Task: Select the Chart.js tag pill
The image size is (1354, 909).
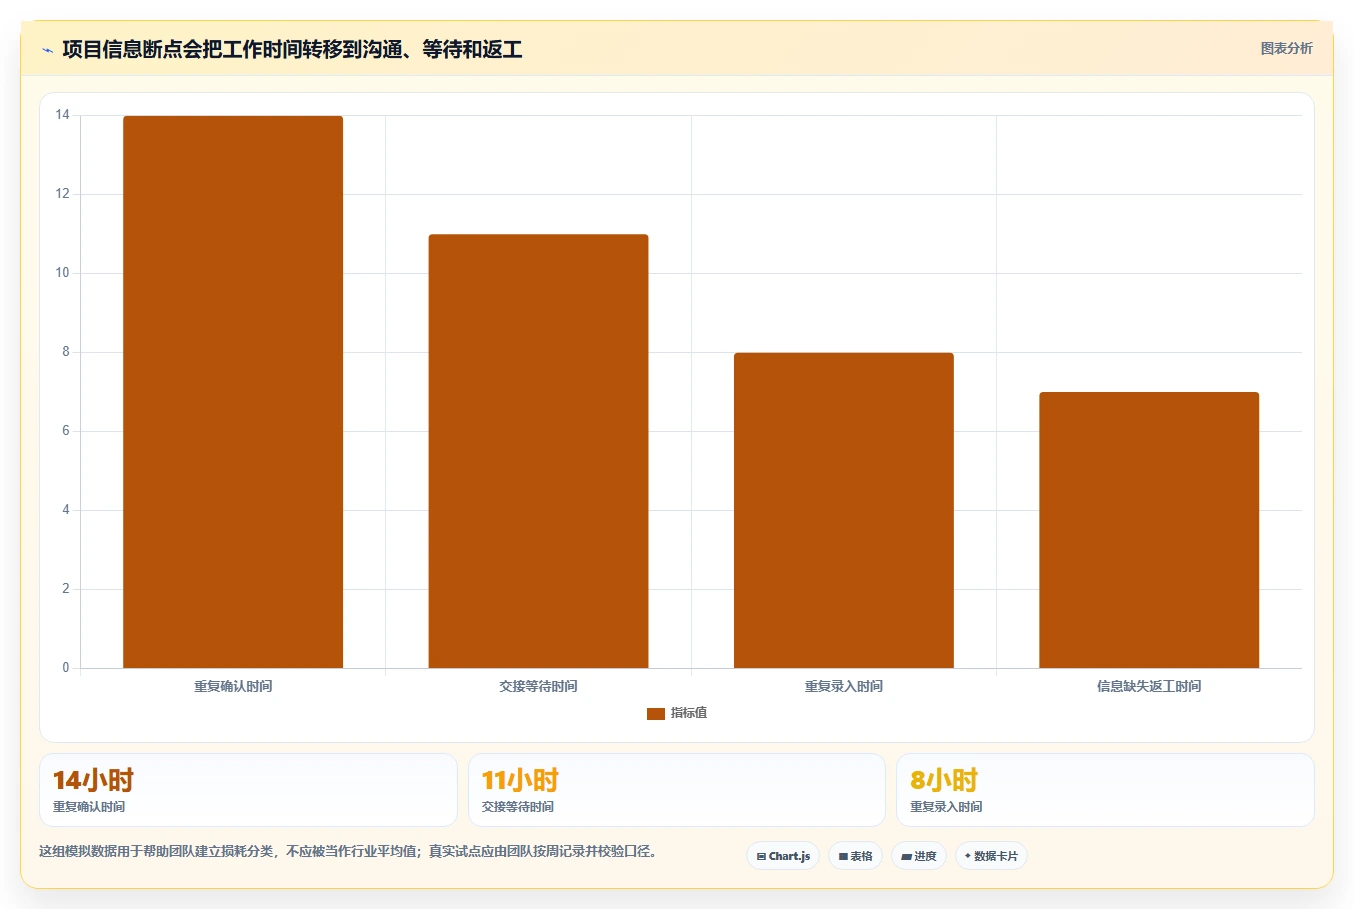Action: 783,856
